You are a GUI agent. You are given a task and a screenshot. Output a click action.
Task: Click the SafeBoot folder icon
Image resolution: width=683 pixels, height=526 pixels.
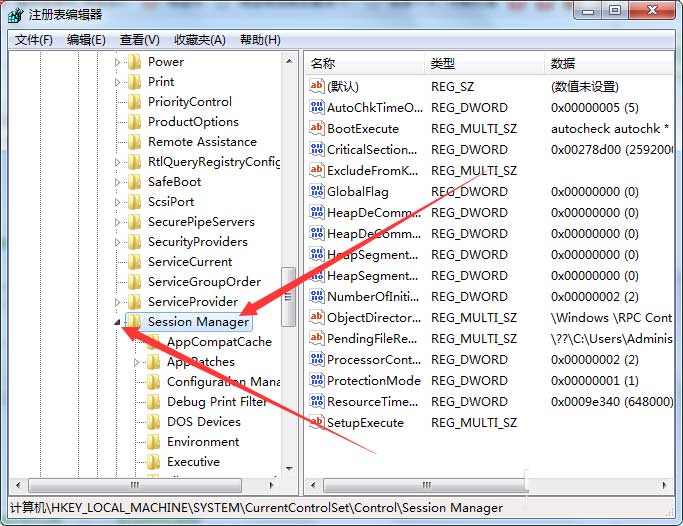(135, 182)
